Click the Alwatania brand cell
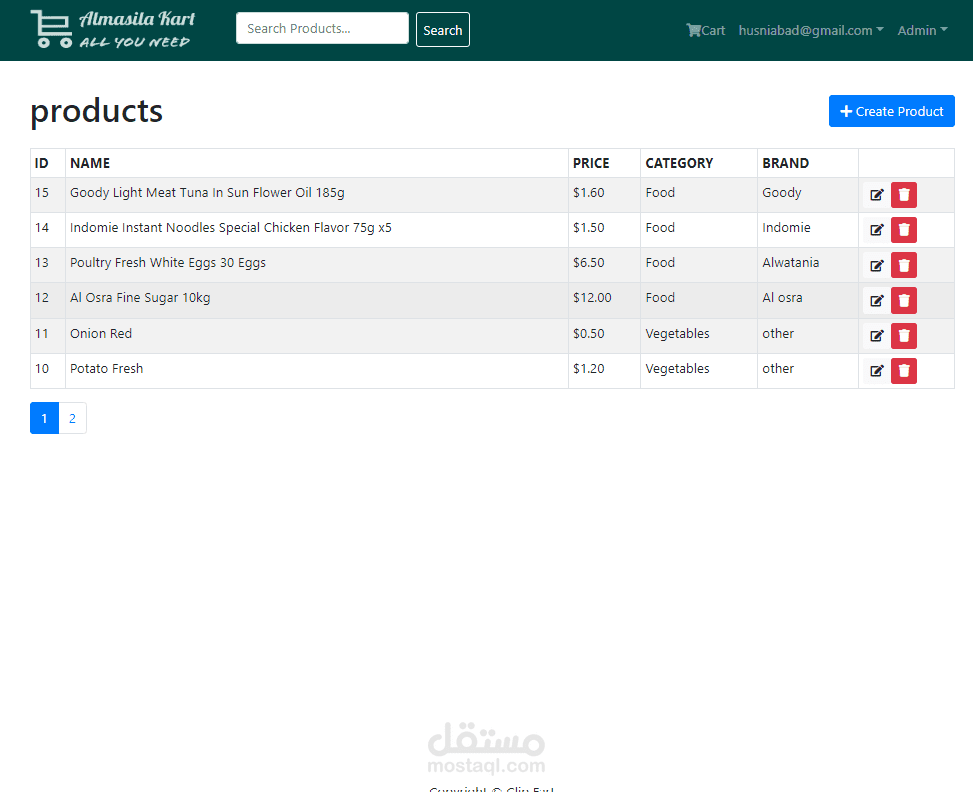The width and height of the screenshot is (973, 792). [808, 265]
